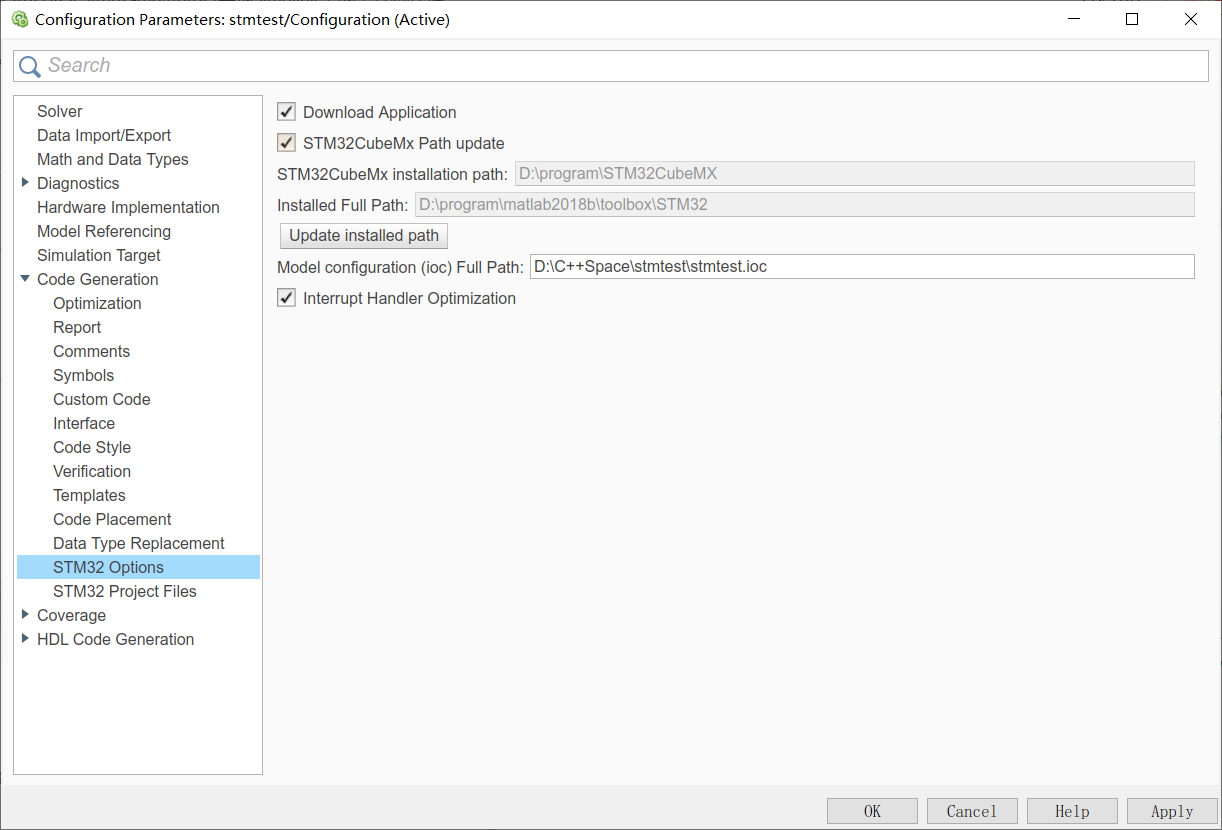Select Data Import/Export in the tree
The image size is (1222, 830).
[x=104, y=135]
